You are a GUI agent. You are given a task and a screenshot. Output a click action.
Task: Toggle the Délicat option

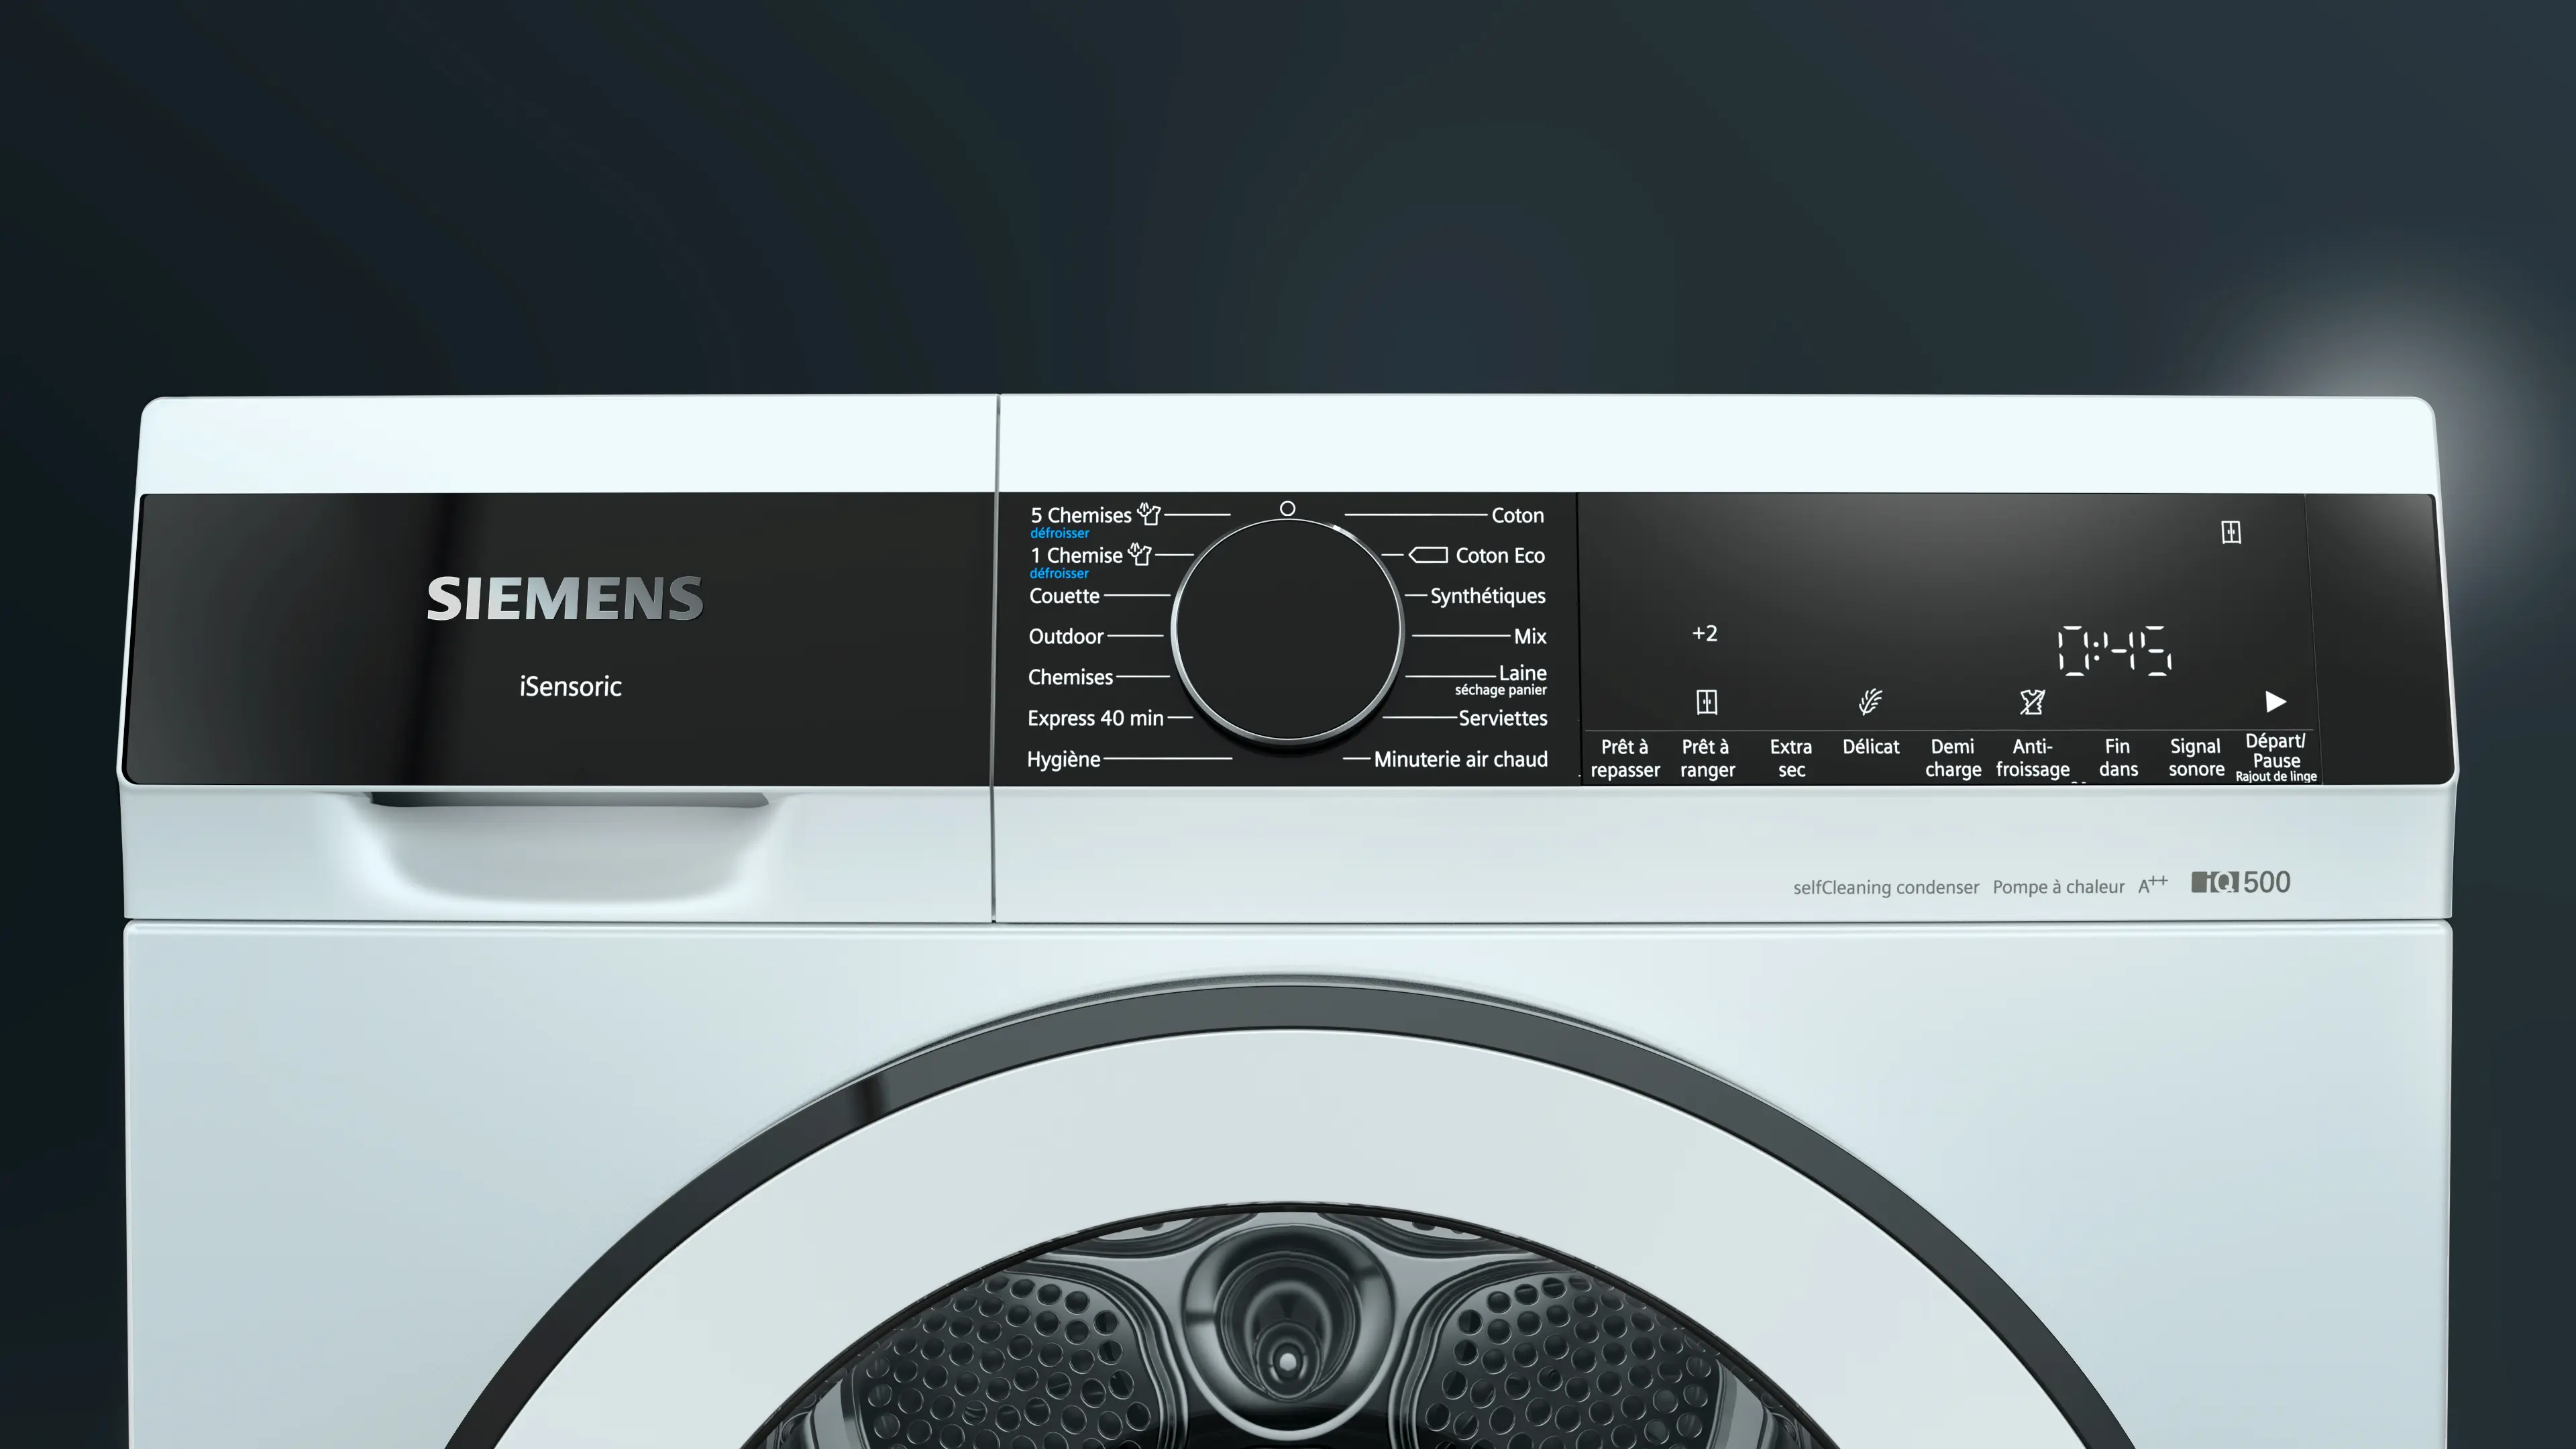[1870, 747]
